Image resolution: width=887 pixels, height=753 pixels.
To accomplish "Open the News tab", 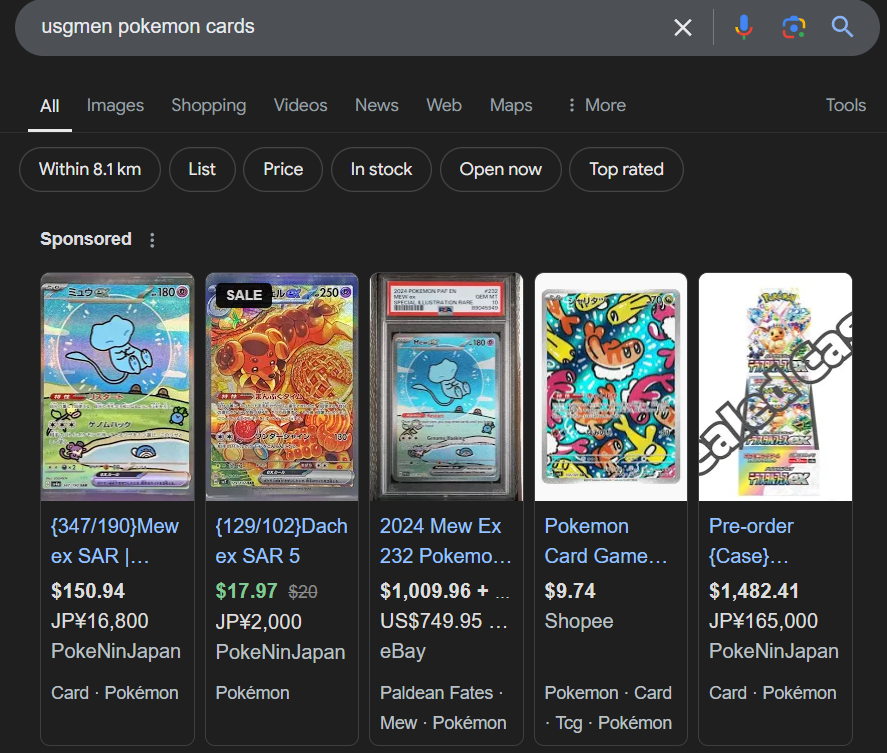I will pyautogui.click(x=377, y=105).
